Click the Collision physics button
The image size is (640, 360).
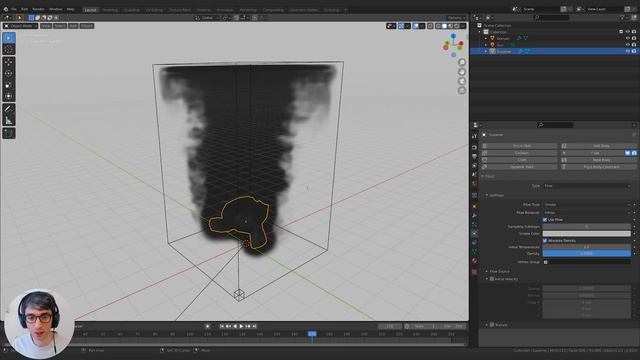[518, 153]
